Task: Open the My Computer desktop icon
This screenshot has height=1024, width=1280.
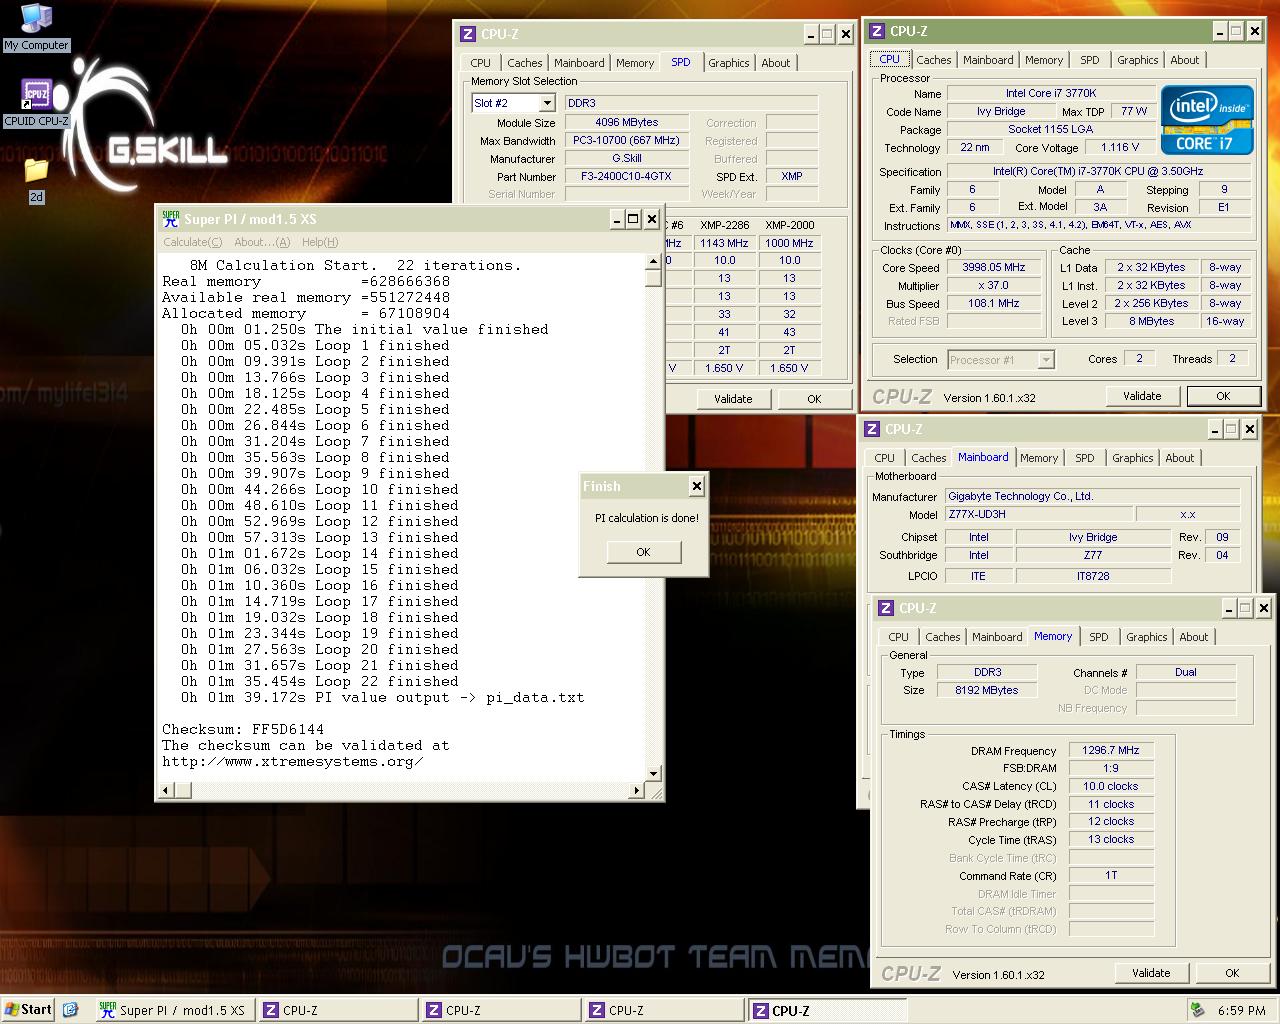Action: tap(36, 27)
